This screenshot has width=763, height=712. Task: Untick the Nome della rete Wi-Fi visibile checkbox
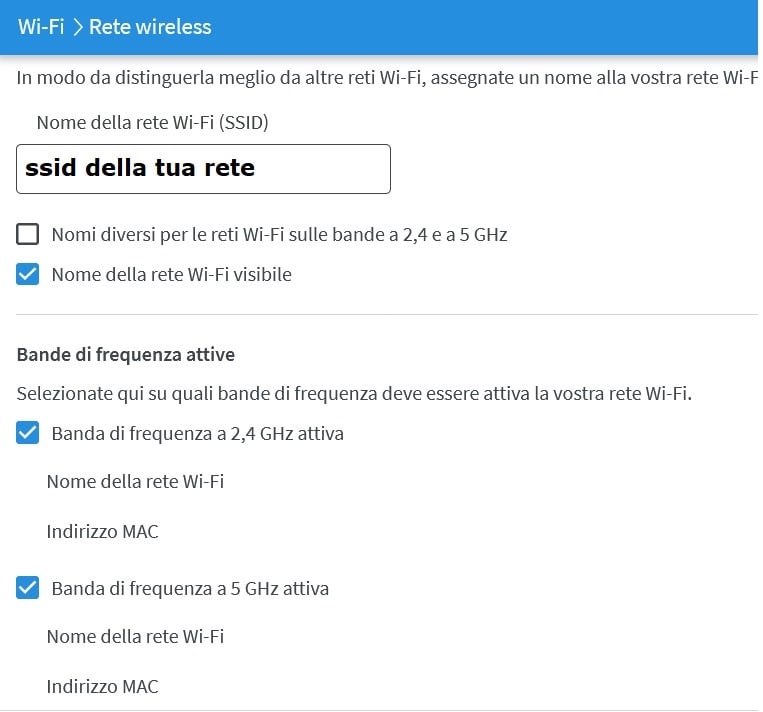point(27,274)
